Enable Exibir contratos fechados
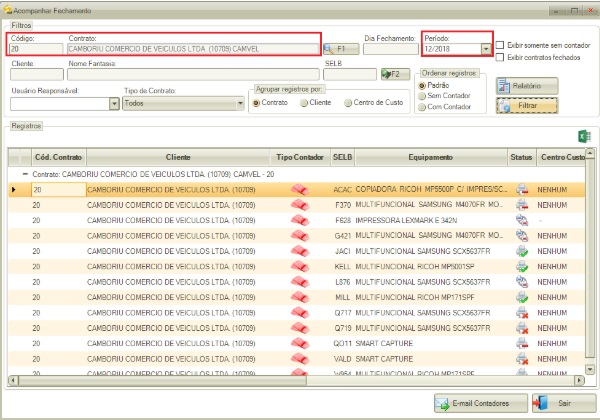600x420 pixels. click(x=500, y=57)
